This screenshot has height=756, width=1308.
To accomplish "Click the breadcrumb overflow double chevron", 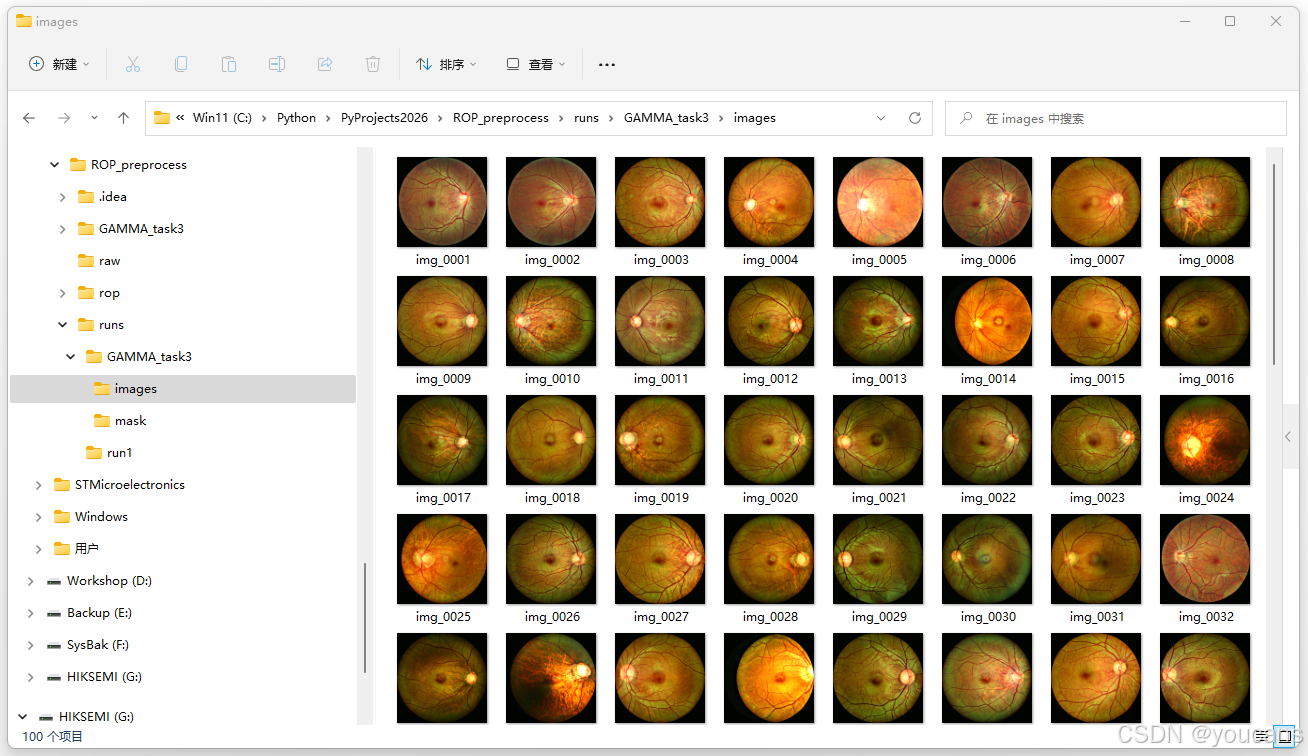I will click(180, 118).
